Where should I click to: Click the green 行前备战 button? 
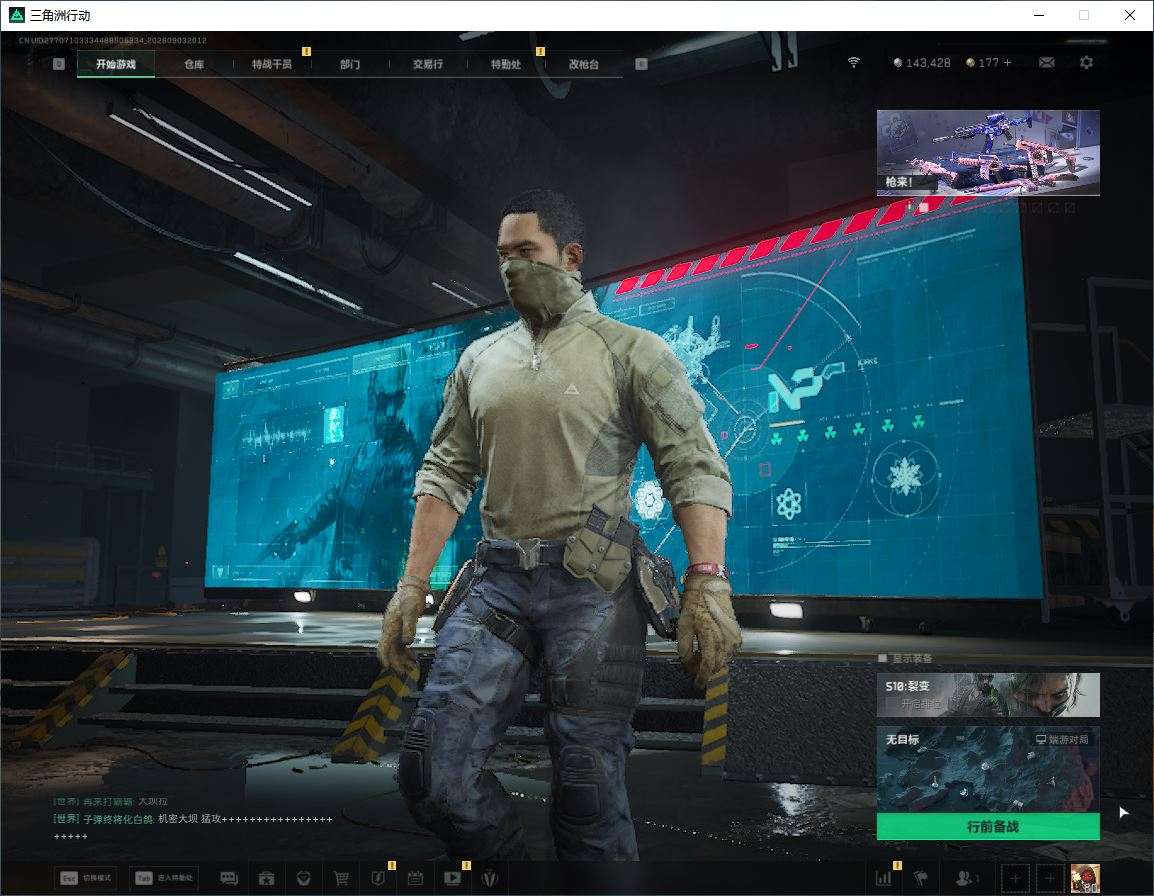coord(988,827)
